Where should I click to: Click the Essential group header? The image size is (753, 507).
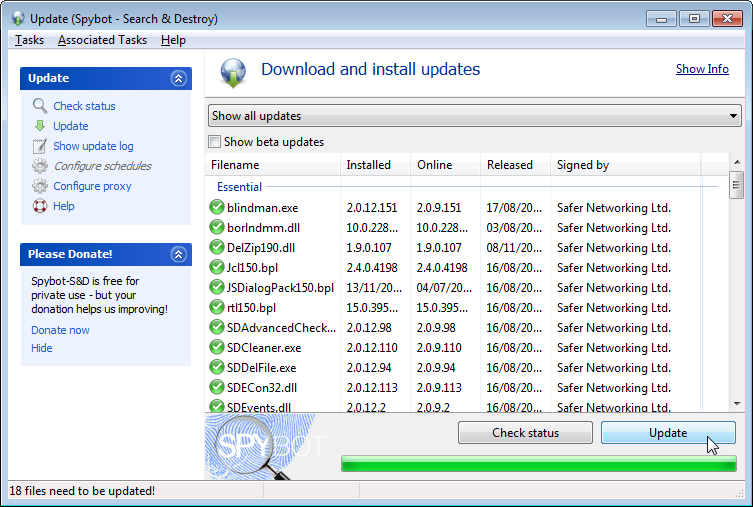coord(239,187)
